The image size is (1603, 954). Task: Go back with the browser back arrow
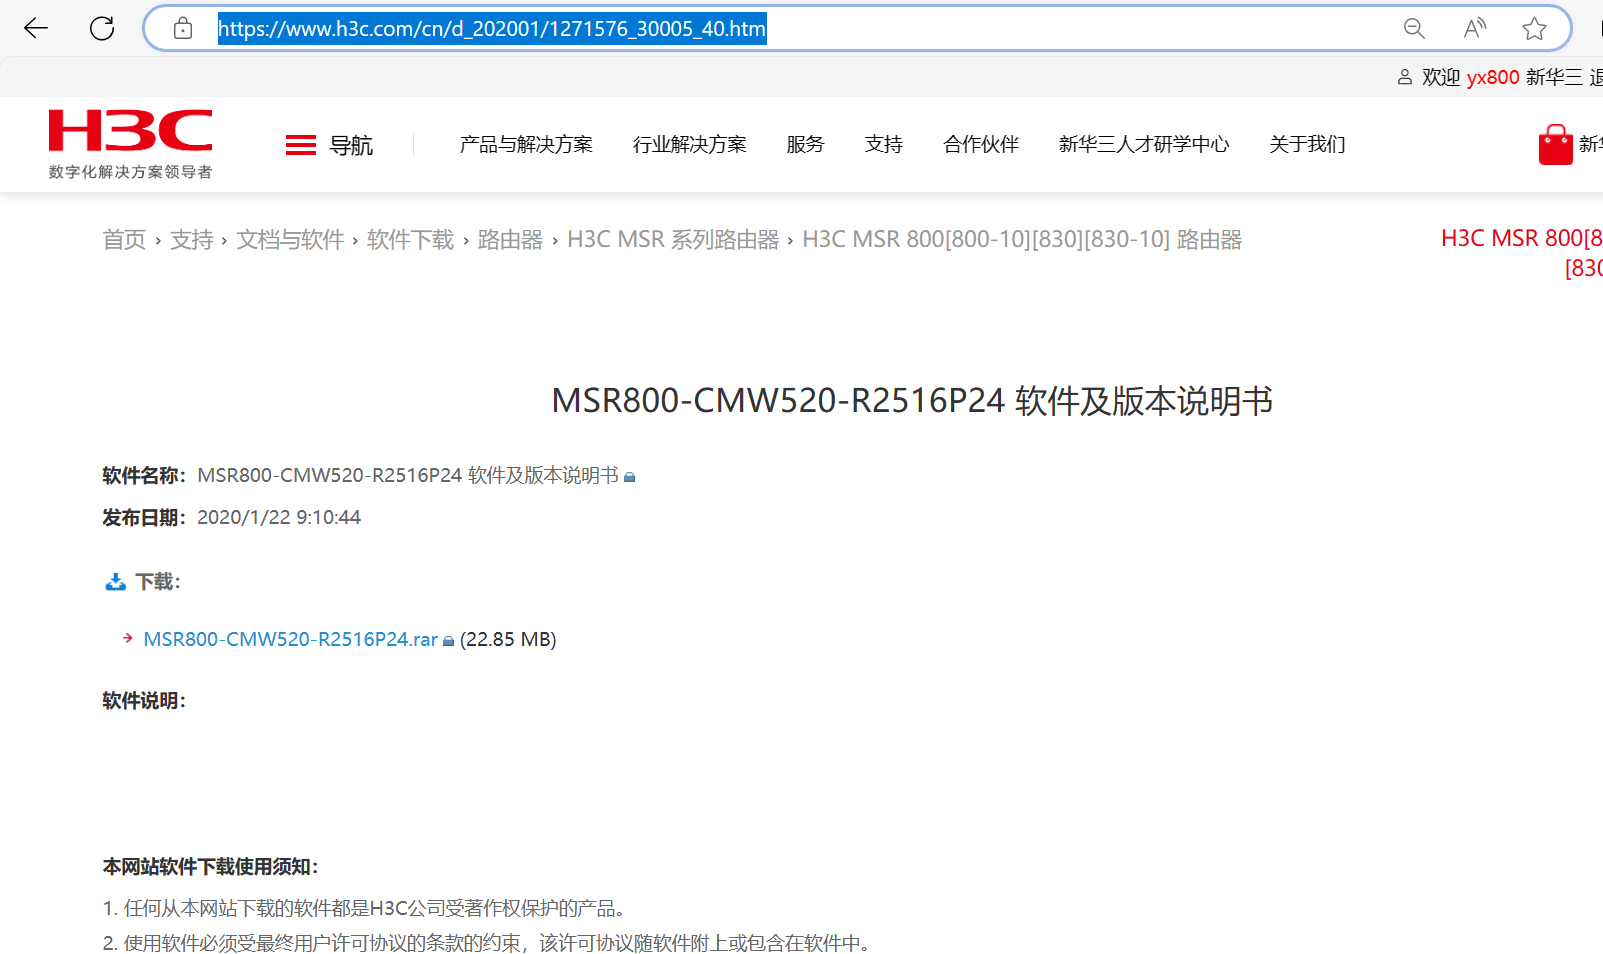pyautogui.click(x=36, y=28)
